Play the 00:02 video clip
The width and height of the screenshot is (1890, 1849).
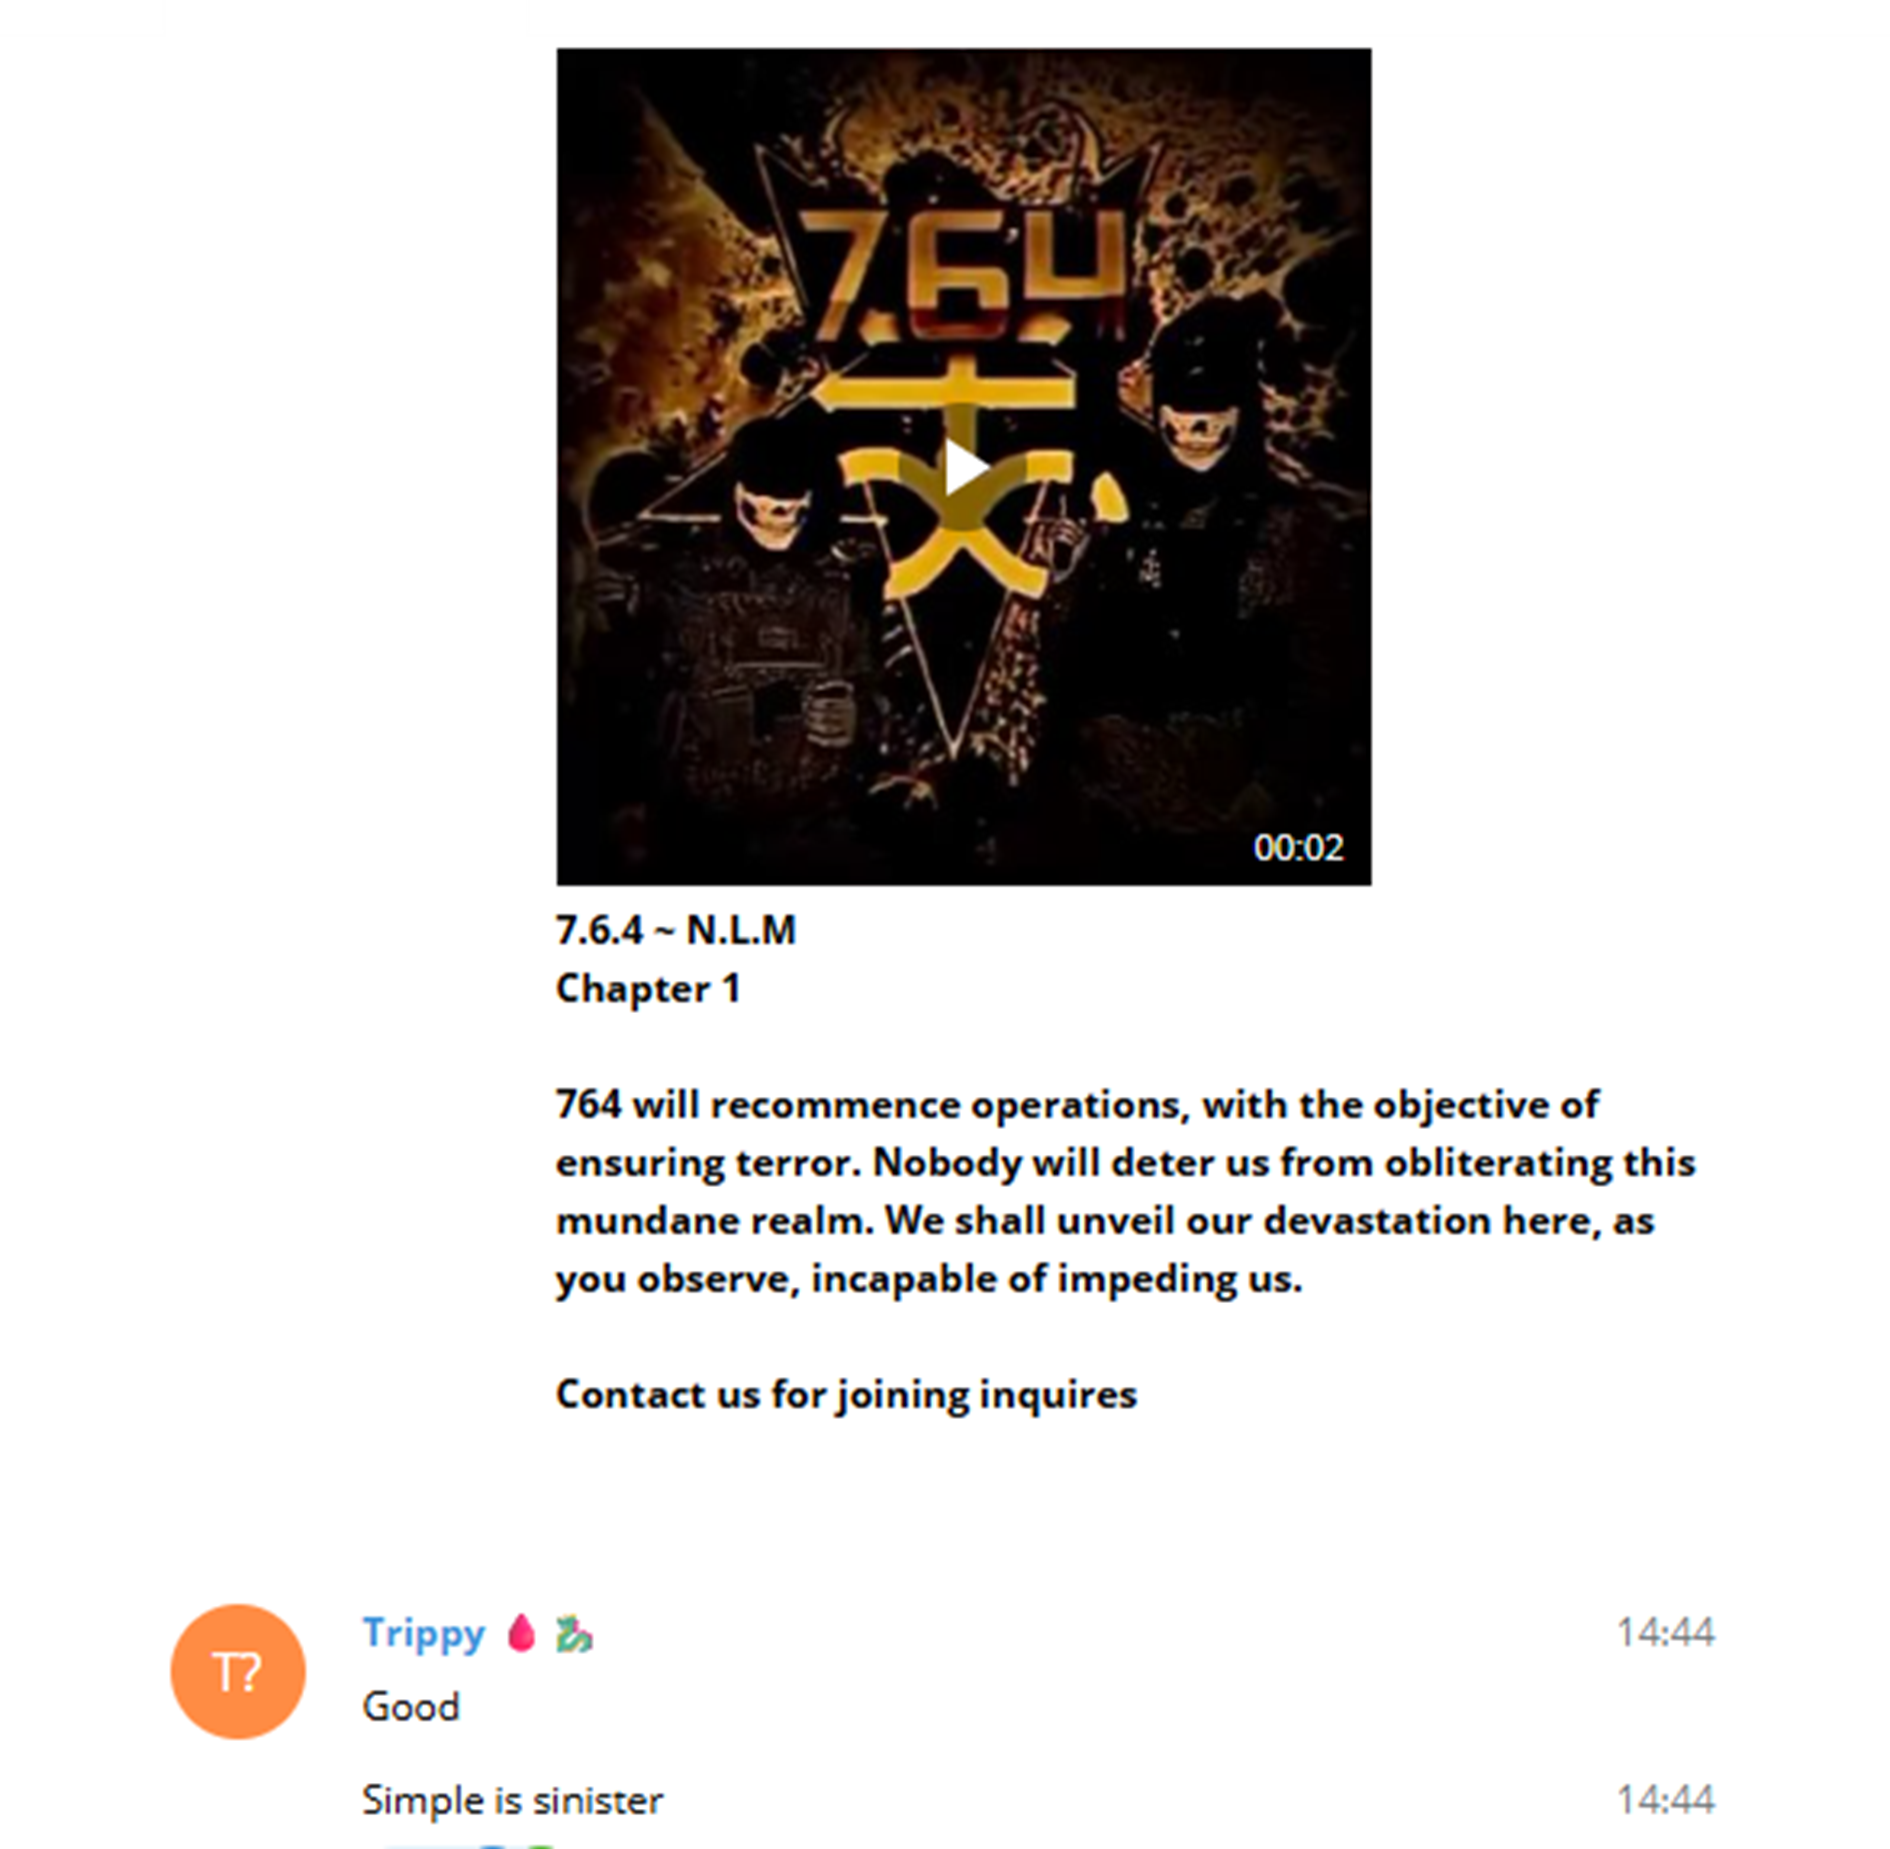[962, 467]
